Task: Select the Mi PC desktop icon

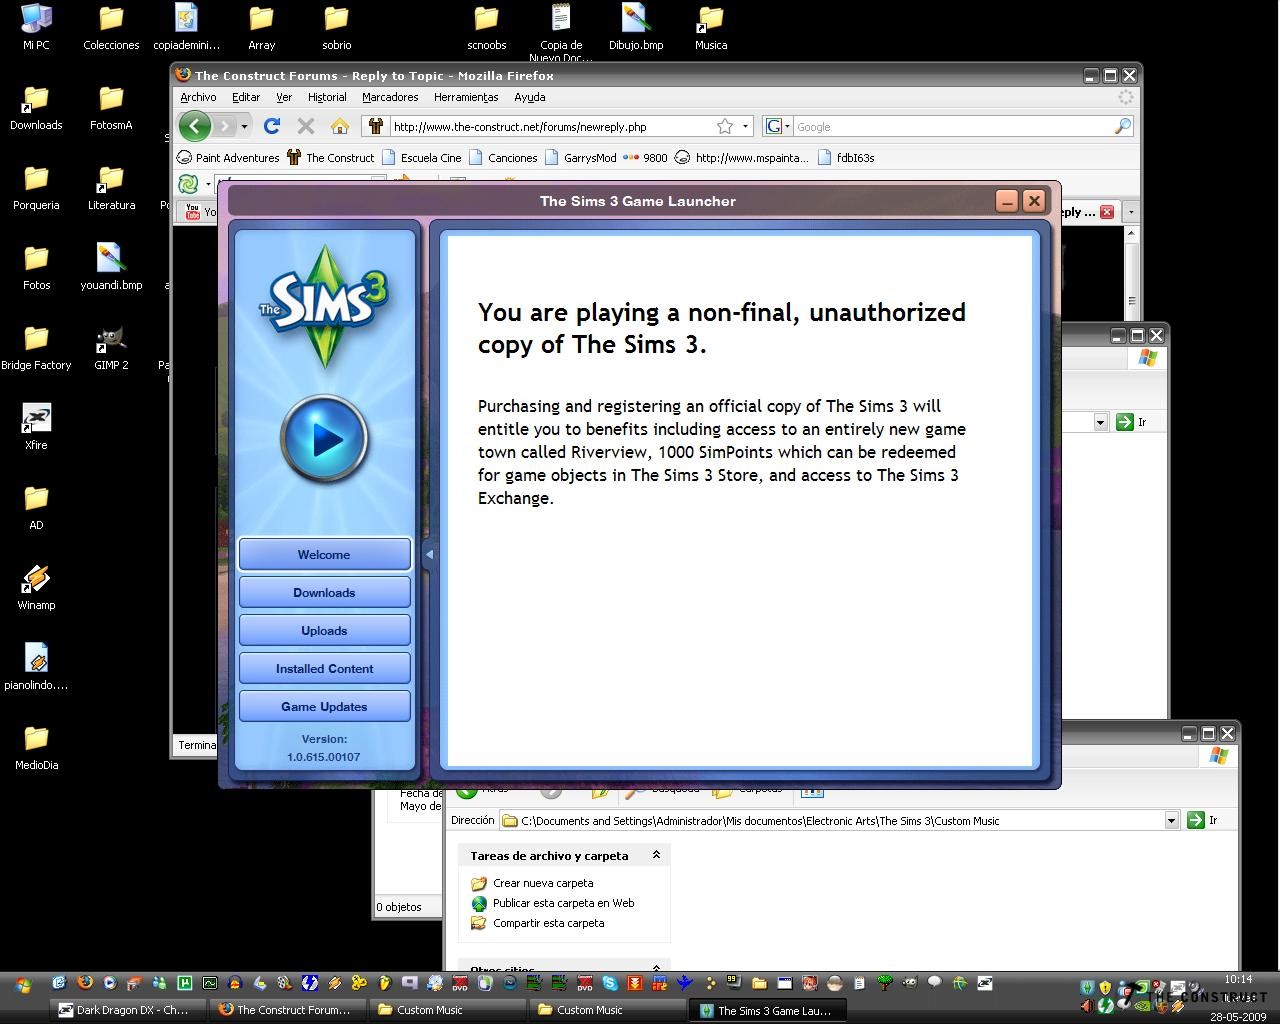Action: [x=36, y=27]
